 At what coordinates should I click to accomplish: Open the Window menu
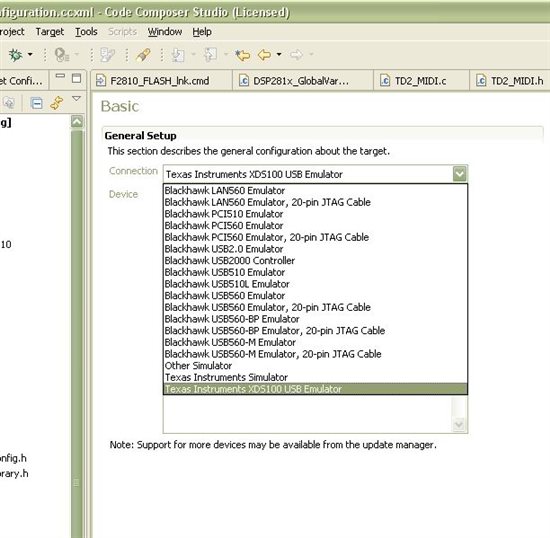tap(165, 32)
